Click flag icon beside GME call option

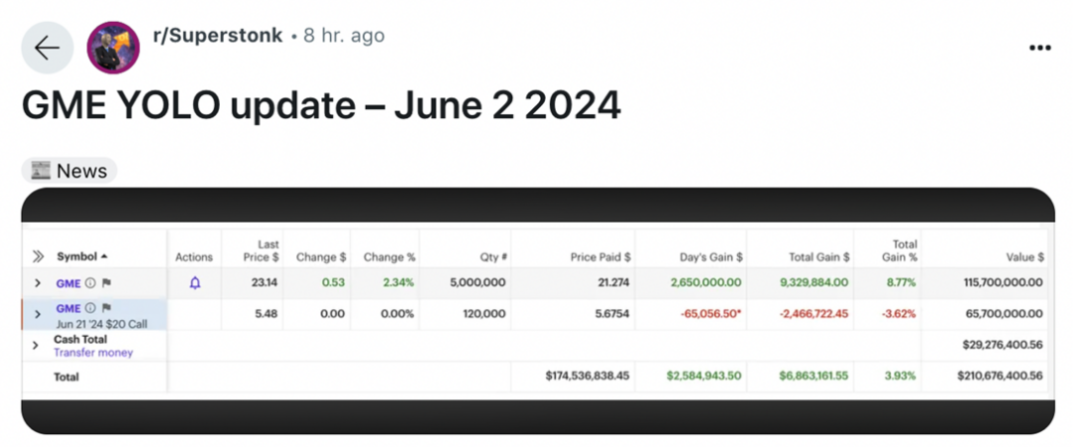coord(107,309)
